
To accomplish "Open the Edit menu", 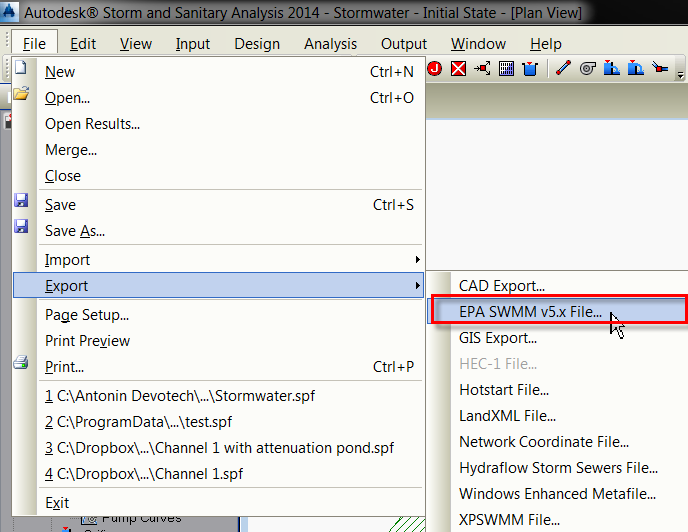I will coord(83,44).
